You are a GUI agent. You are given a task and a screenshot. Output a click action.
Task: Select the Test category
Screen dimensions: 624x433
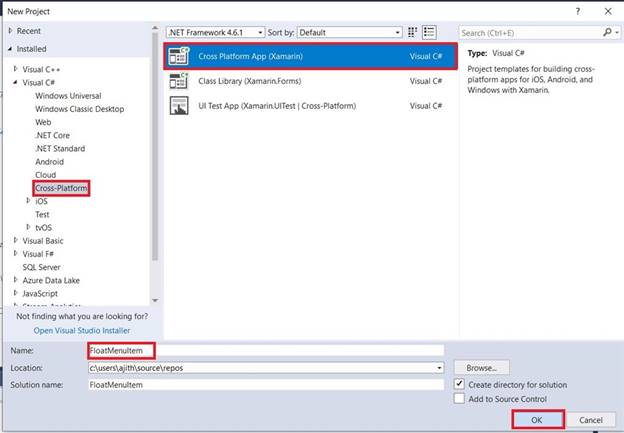pos(42,215)
